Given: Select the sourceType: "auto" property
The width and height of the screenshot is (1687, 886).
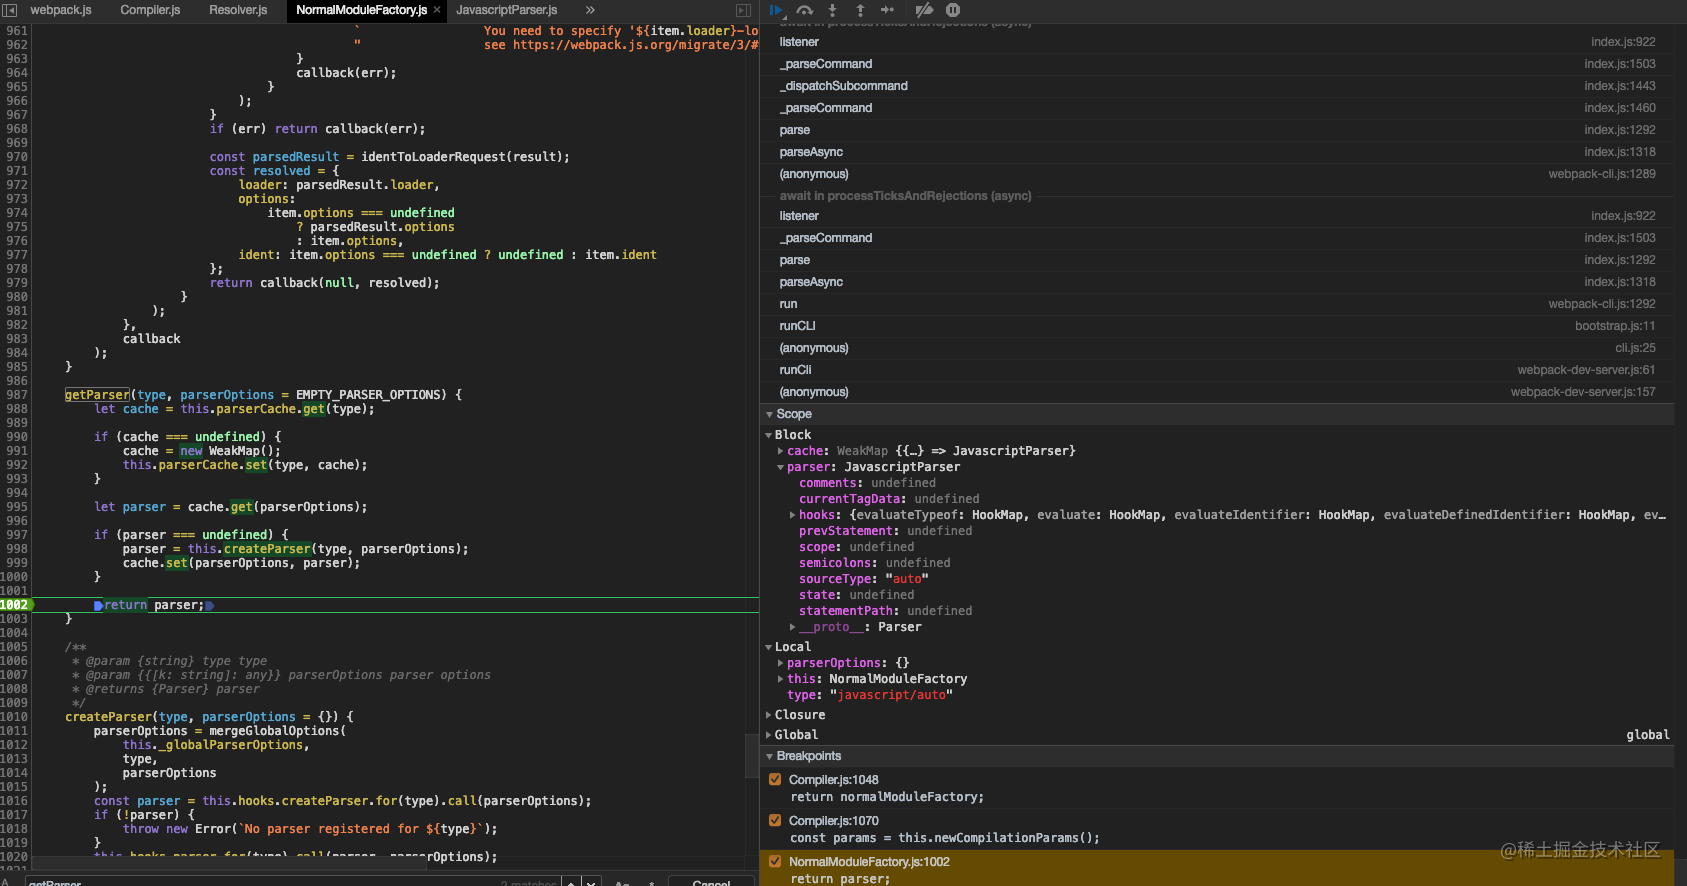Looking at the screenshot, I should (x=864, y=579).
